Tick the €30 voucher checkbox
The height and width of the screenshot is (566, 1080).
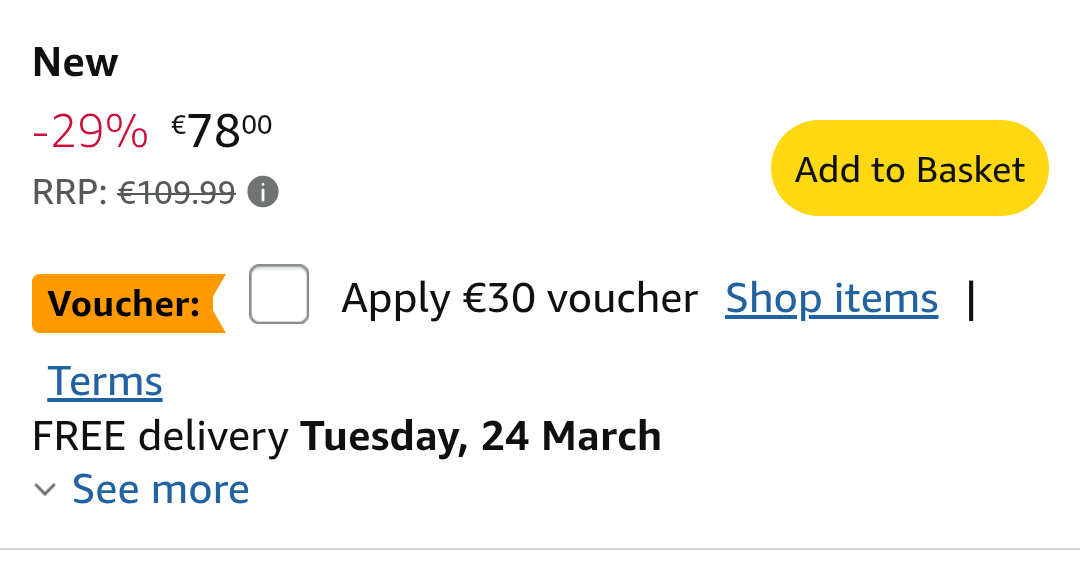tap(279, 294)
